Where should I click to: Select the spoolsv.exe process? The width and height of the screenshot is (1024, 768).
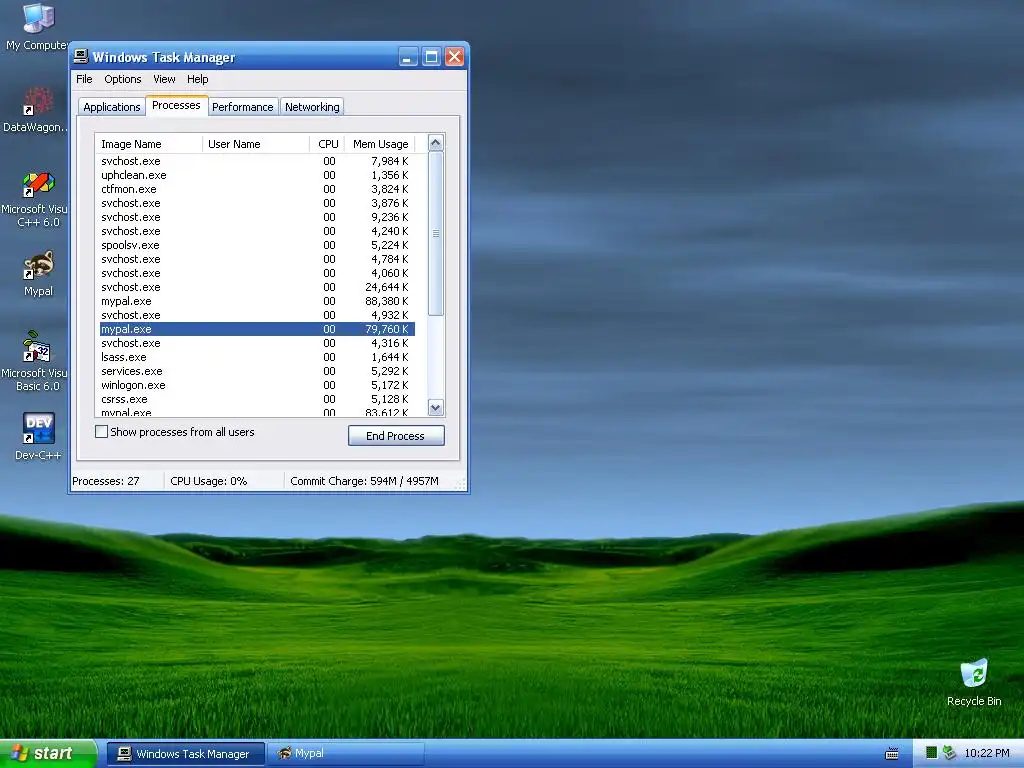click(x=257, y=245)
